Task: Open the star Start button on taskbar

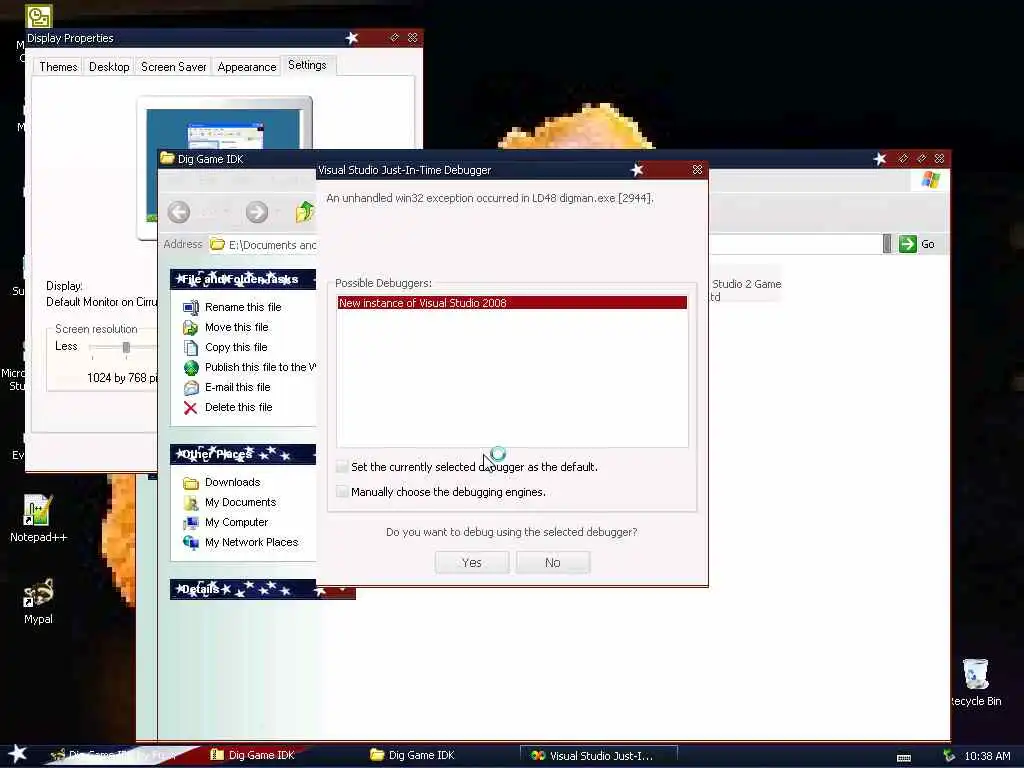Action: (x=17, y=754)
